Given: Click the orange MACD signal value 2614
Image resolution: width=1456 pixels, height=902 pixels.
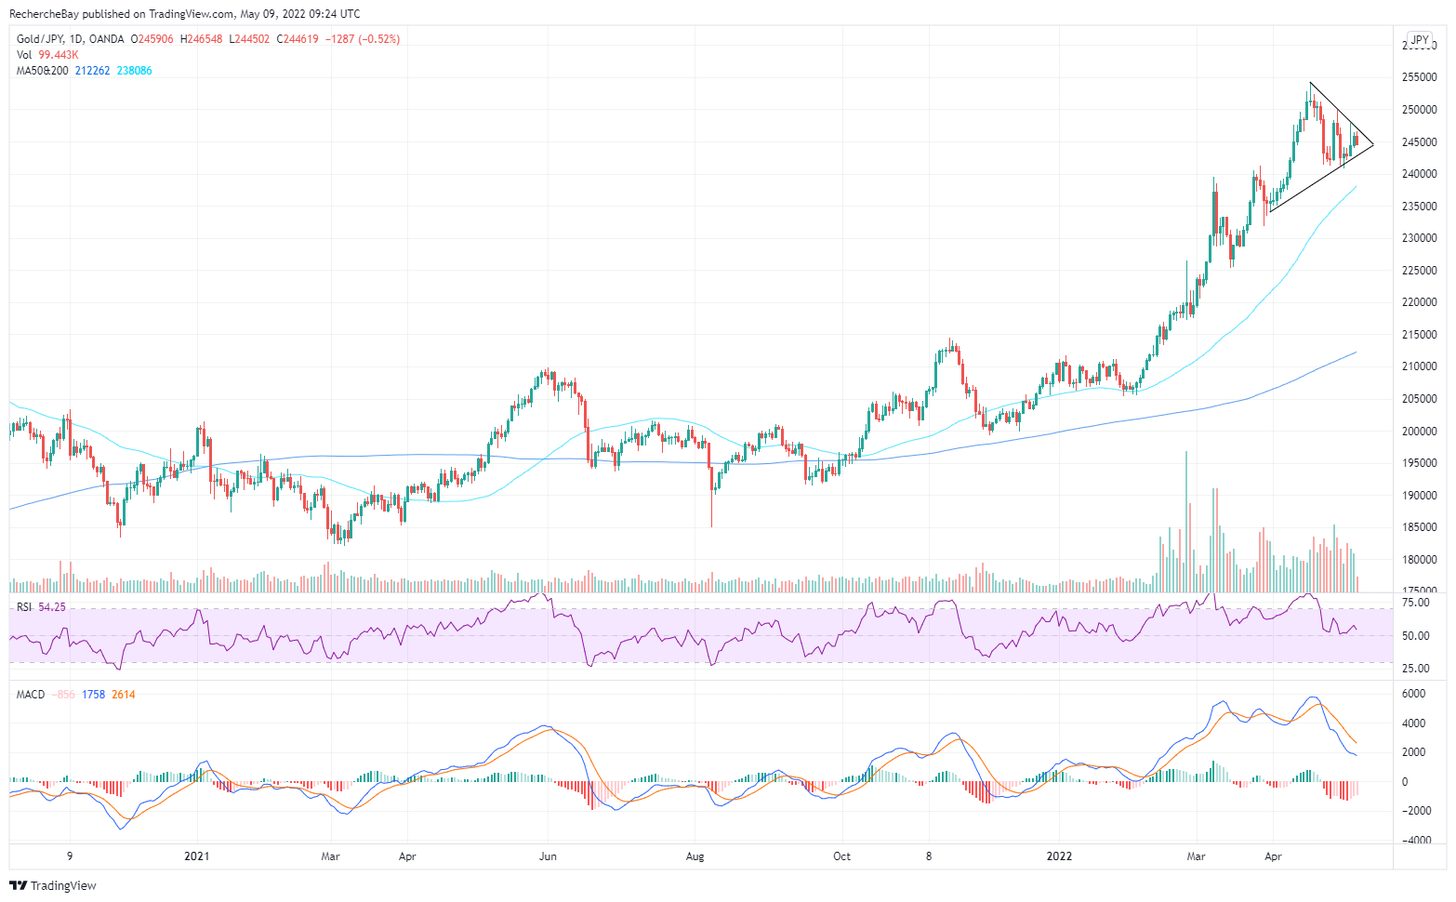Looking at the screenshot, I should point(123,694).
